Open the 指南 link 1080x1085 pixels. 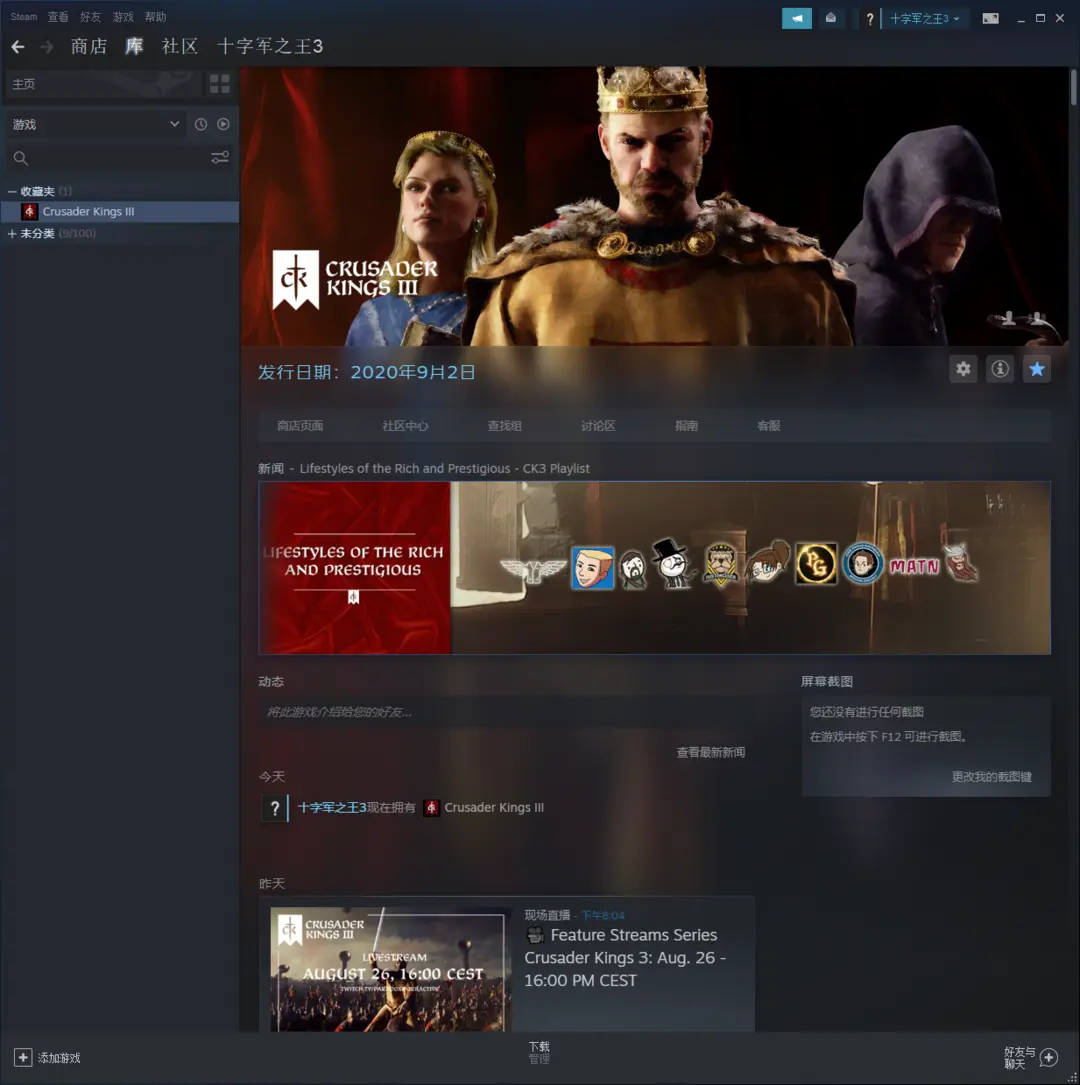686,426
